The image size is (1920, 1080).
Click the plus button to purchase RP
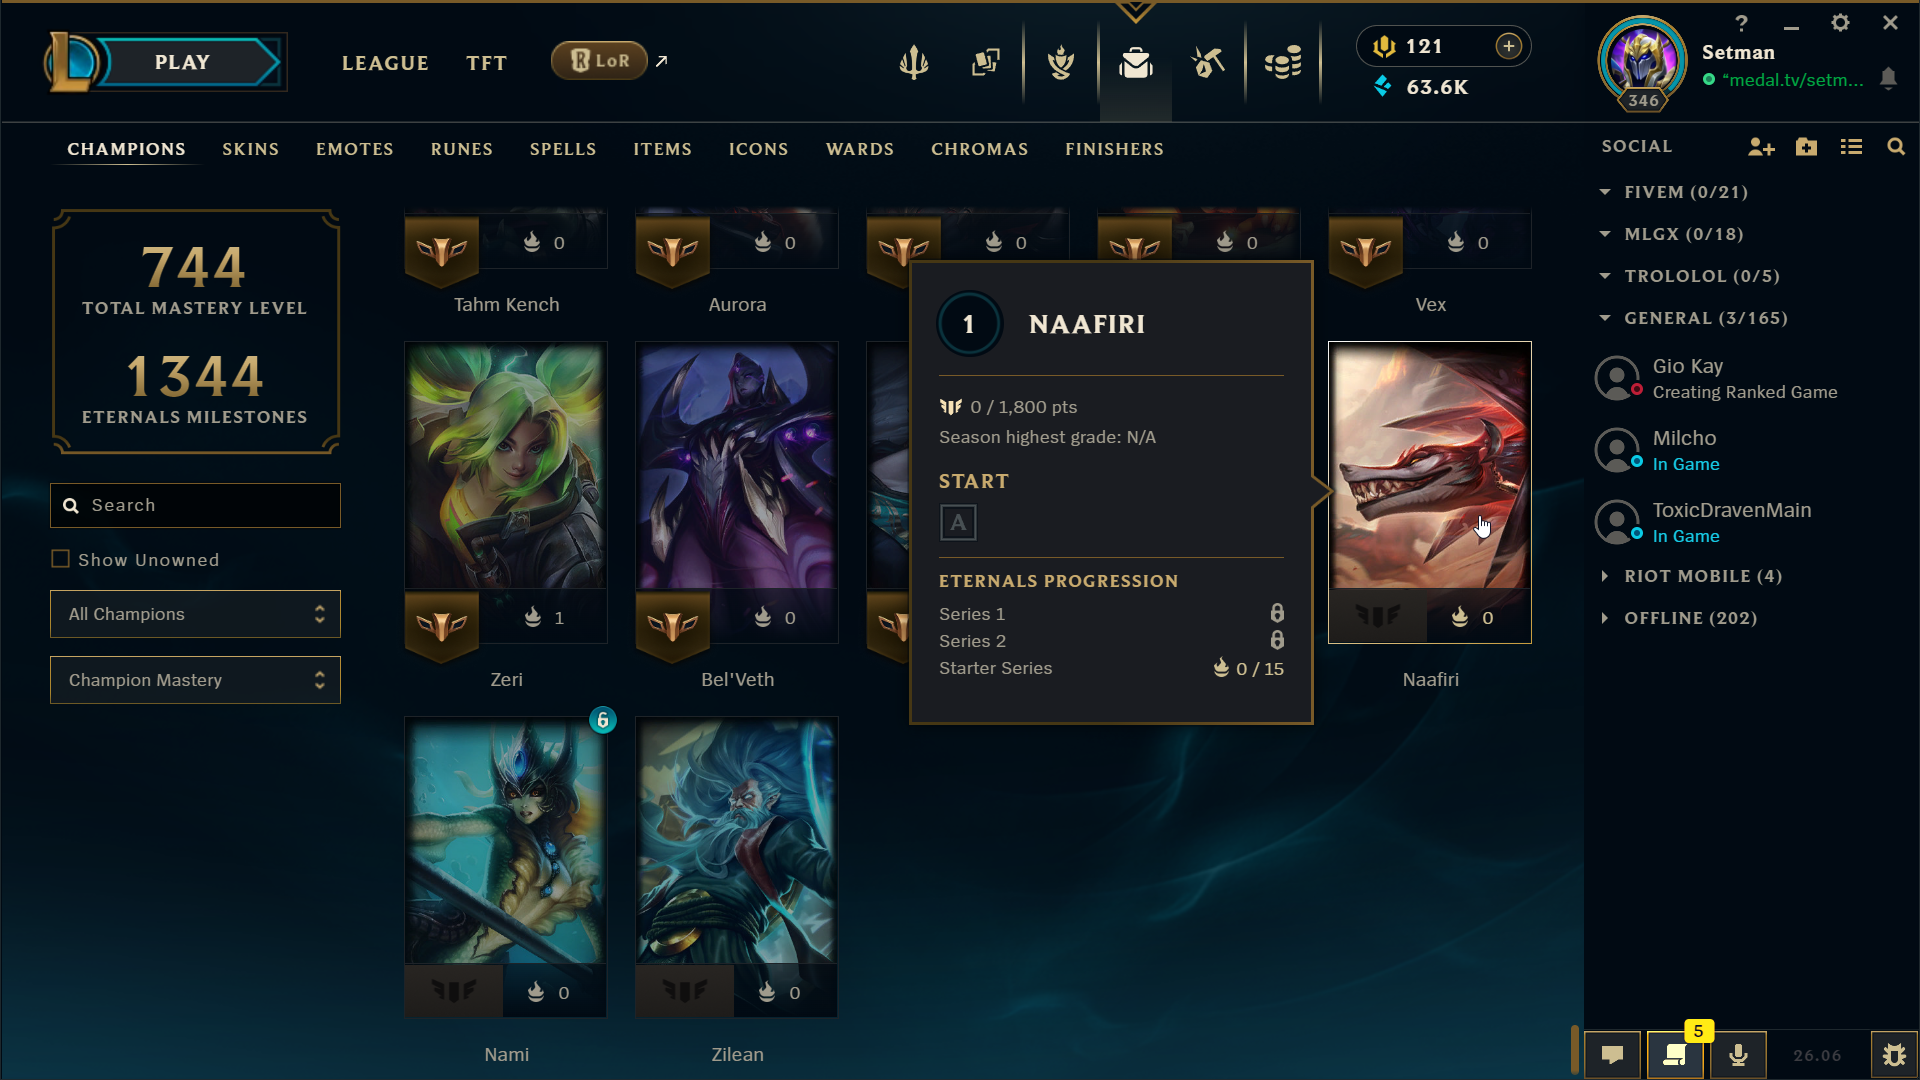click(x=1508, y=46)
